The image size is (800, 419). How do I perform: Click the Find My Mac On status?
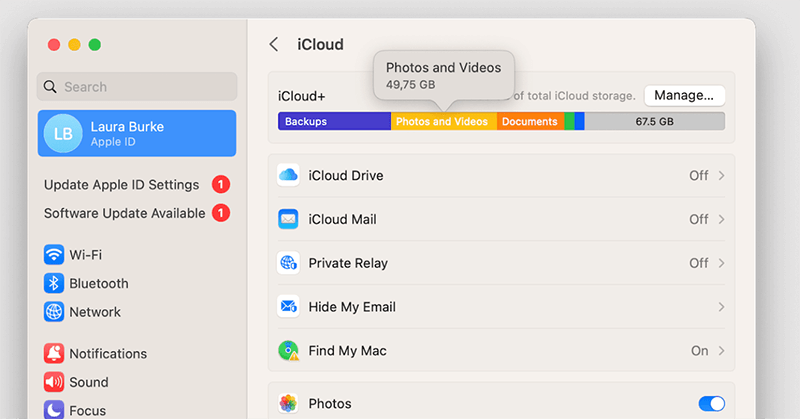pos(699,351)
